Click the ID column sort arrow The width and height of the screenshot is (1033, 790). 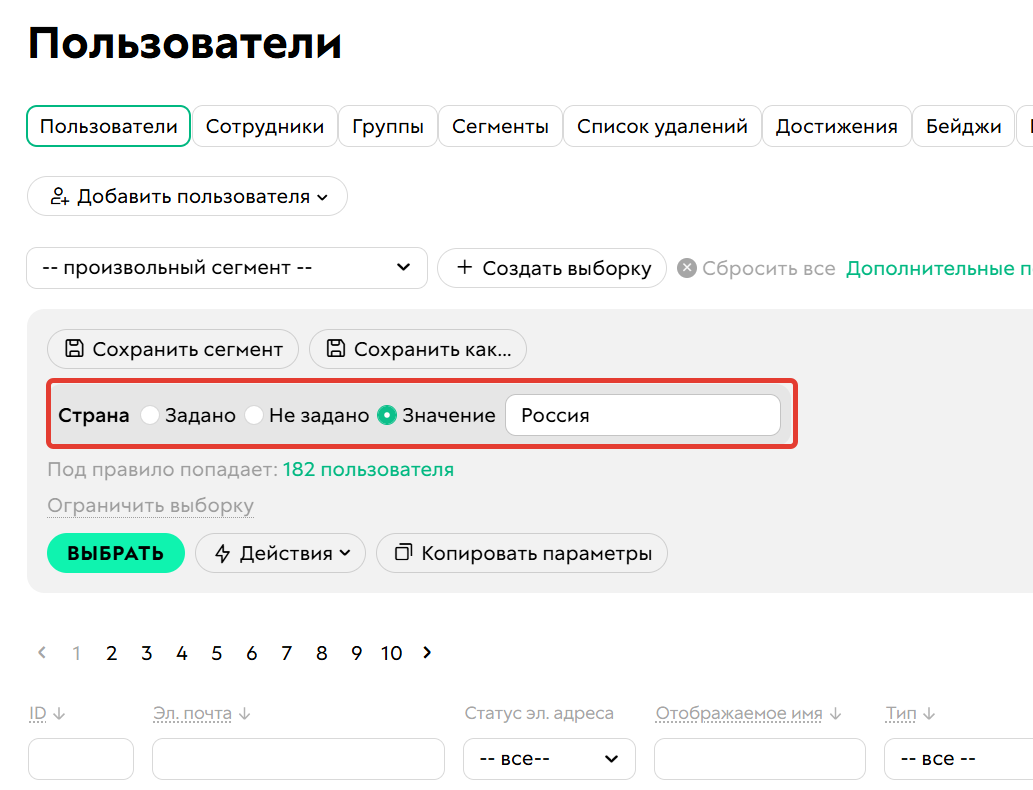pyautogui.click(x=59, y=713)
